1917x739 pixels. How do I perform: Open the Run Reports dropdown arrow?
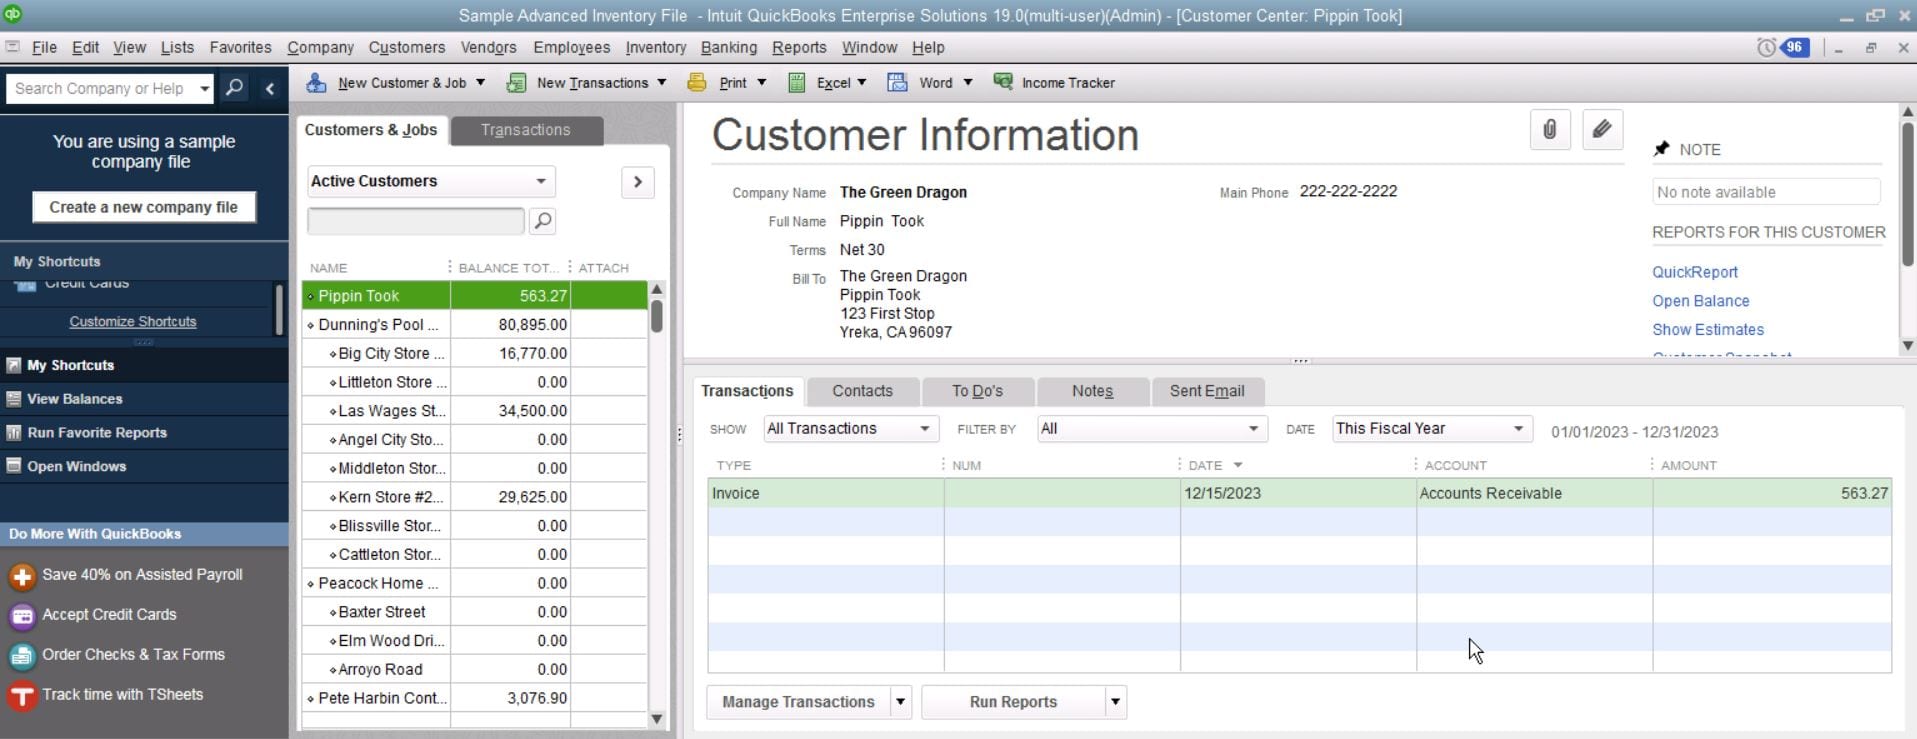(1115, 702)
